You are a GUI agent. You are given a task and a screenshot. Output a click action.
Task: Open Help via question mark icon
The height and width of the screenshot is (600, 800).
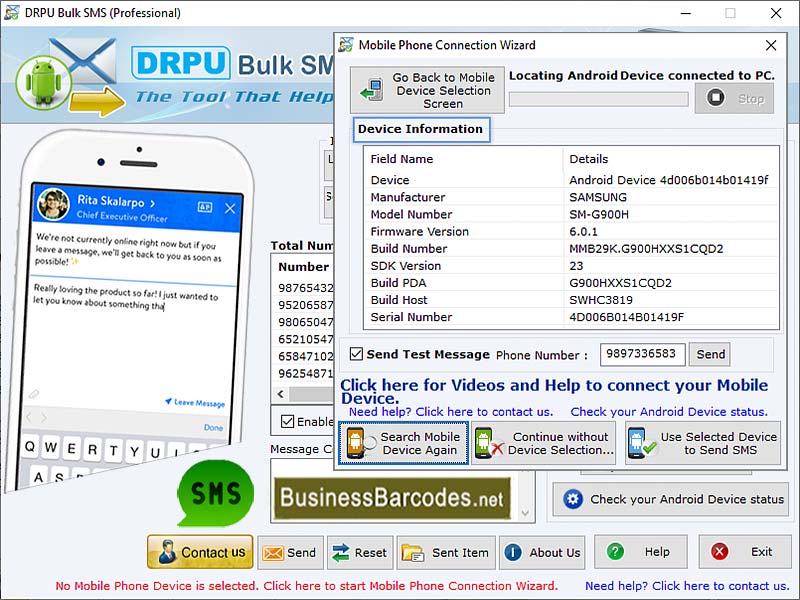pos(617,551)
